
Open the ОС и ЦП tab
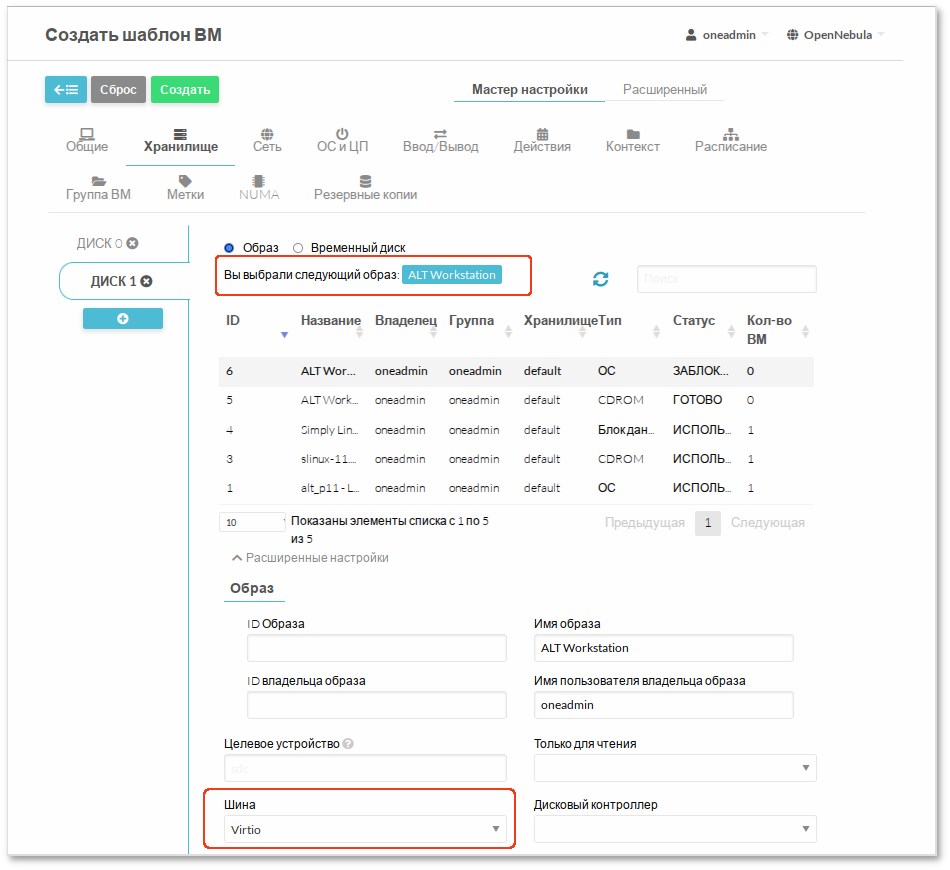click(342, 140)
